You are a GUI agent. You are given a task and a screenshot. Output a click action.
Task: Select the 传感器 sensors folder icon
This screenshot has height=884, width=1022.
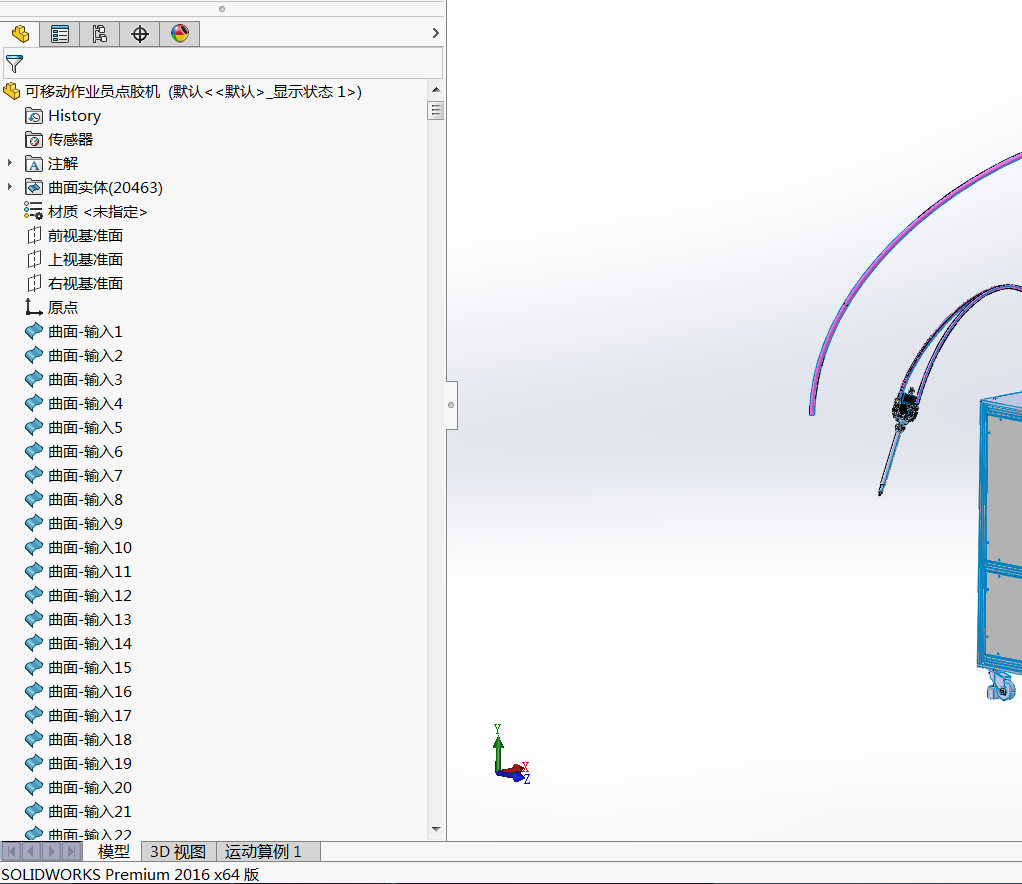point(34,140)
